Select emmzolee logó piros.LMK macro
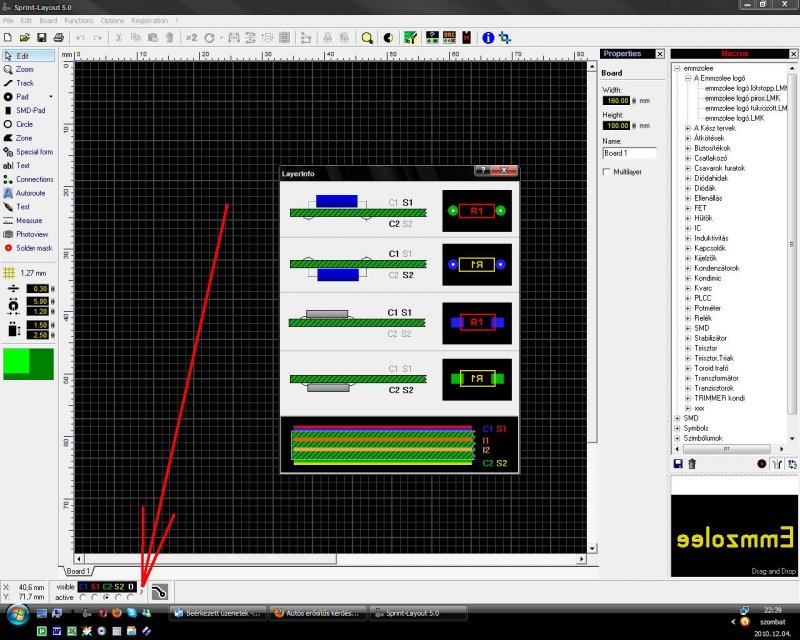 point(742,99)
